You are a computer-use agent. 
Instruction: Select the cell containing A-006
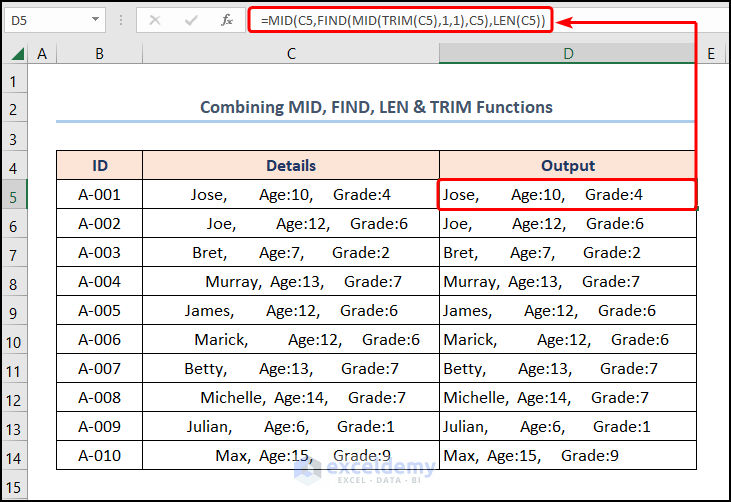click(99, 339)
